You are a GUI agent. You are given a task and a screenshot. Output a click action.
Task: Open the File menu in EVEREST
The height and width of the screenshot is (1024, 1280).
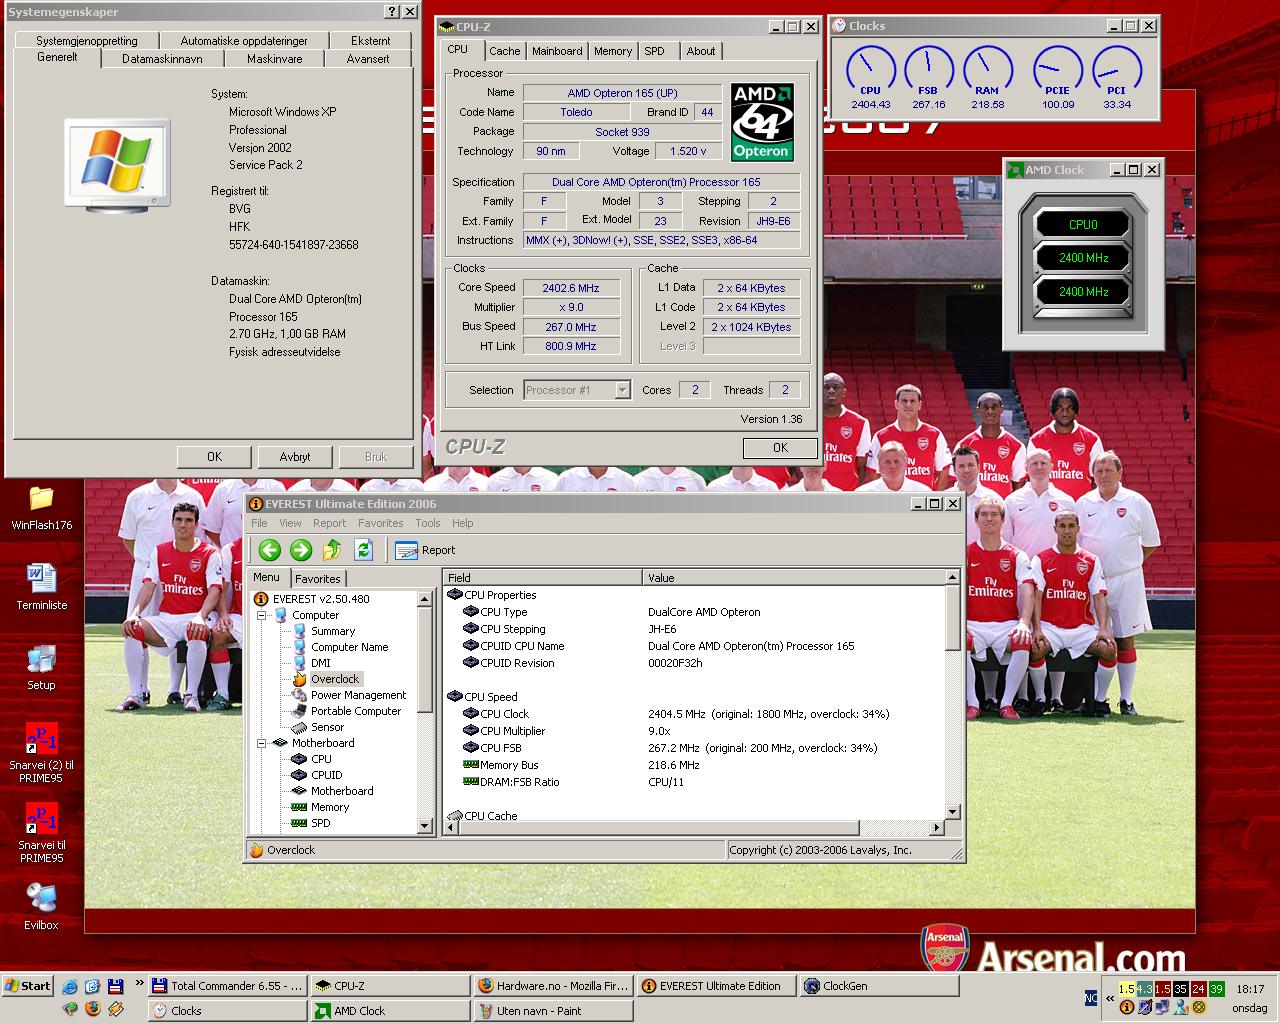(259, 523)
